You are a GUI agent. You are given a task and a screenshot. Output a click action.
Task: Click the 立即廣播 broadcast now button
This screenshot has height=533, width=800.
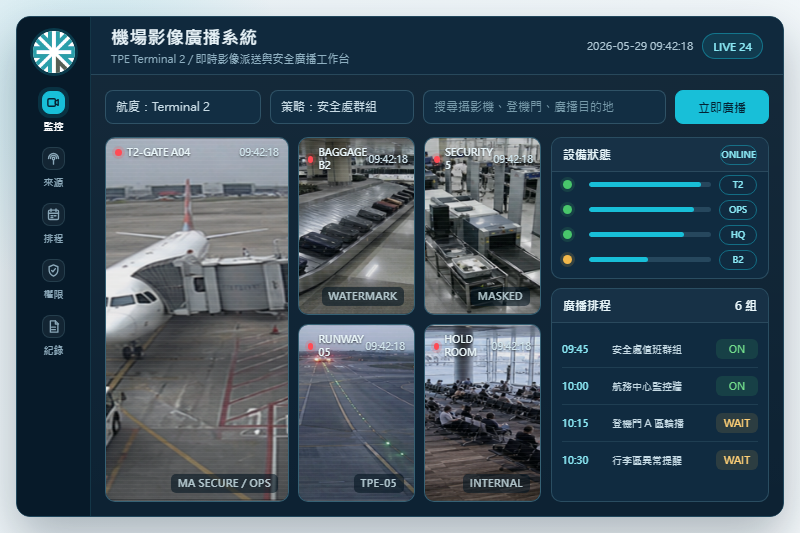pos(722,107)
